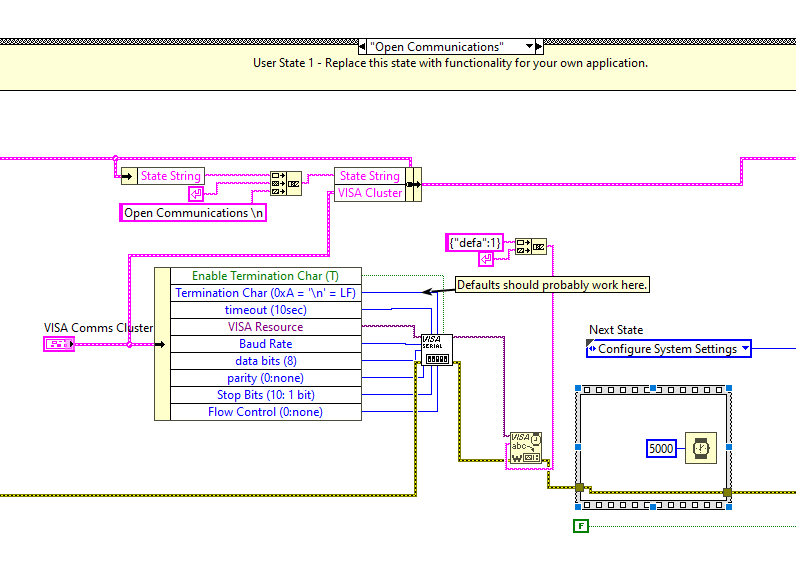Click Concatenate Strings node near State String
Screen dimensions: 796x578
coord(286,183)
